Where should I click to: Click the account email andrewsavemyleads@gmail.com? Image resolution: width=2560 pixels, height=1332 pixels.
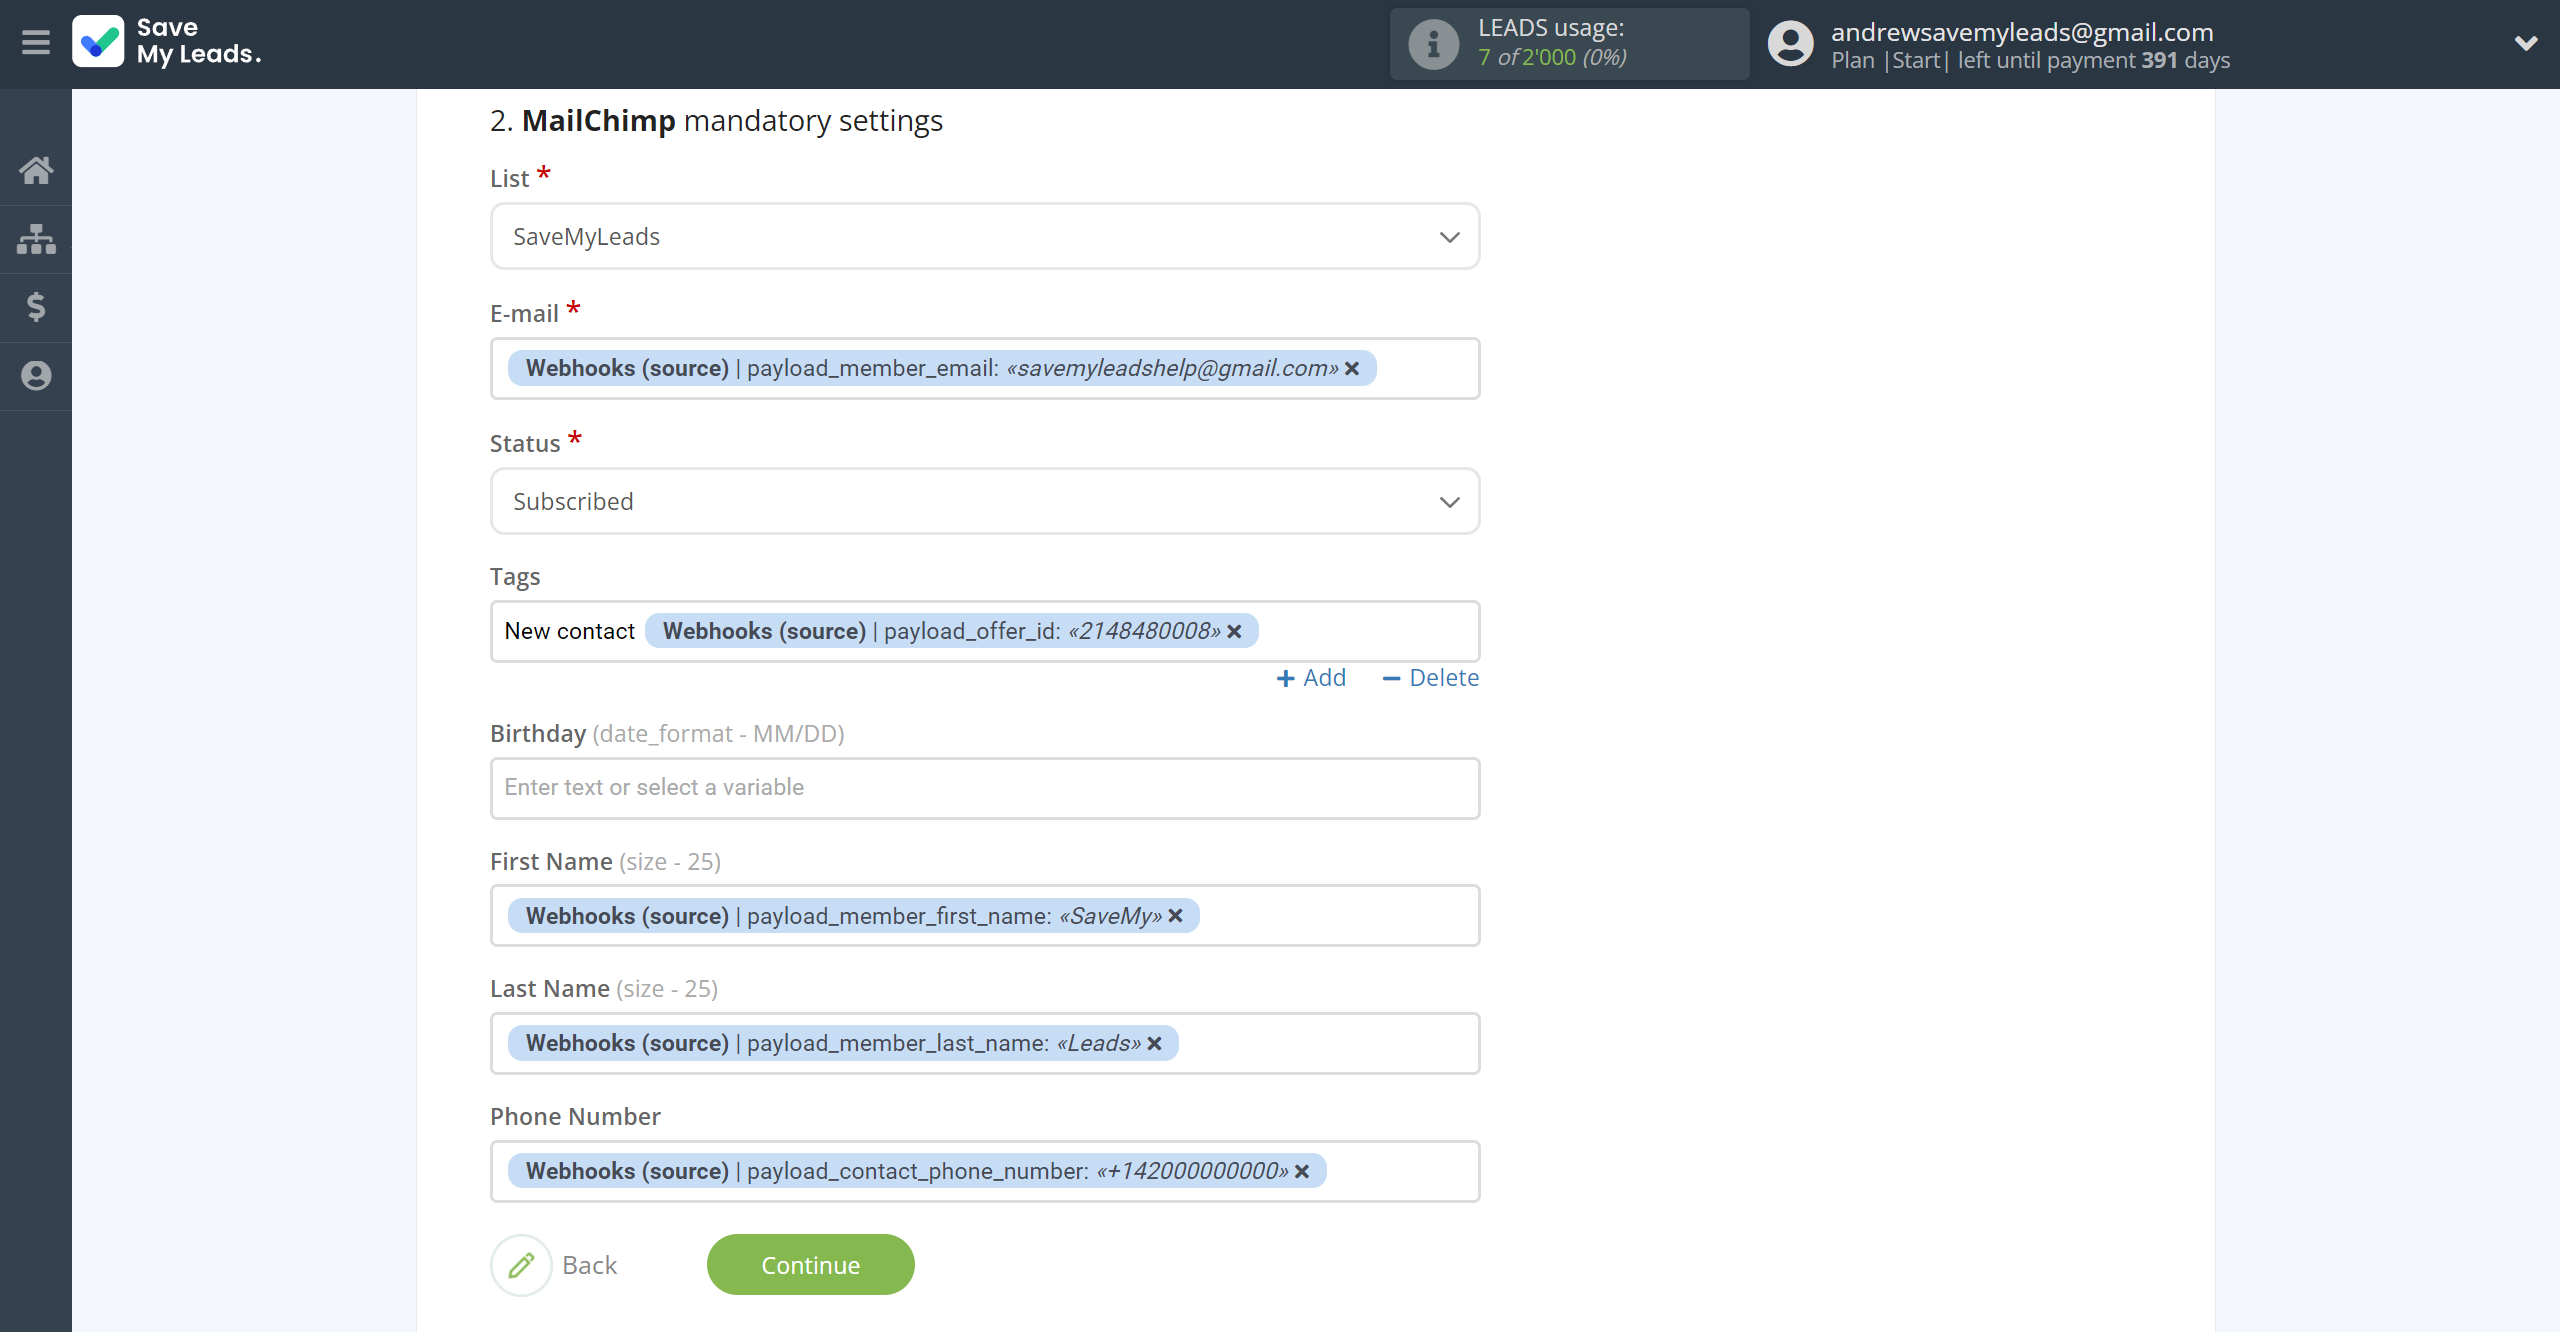(2021, 32)
